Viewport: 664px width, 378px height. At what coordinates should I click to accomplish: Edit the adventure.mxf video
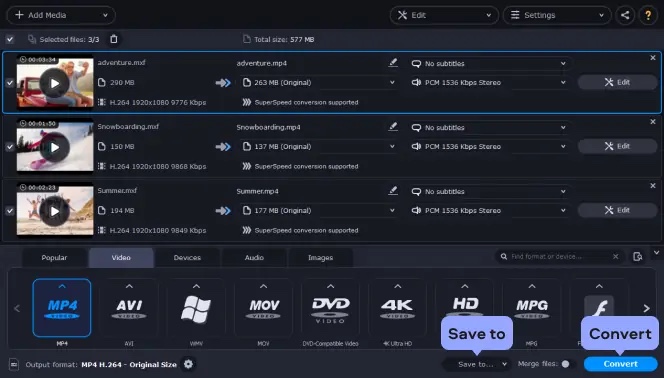pyautogui.click(x=617, y=82)
